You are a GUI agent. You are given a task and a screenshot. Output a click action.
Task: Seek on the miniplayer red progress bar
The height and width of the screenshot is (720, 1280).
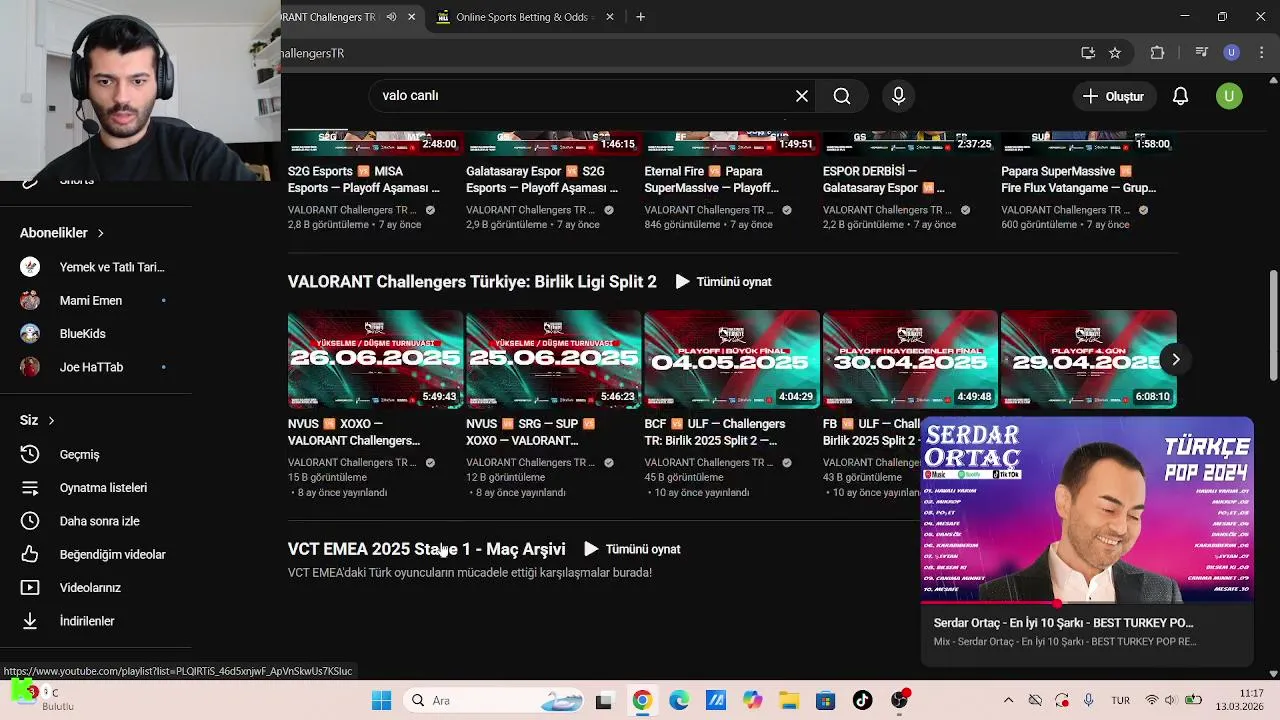(1087, 603)
